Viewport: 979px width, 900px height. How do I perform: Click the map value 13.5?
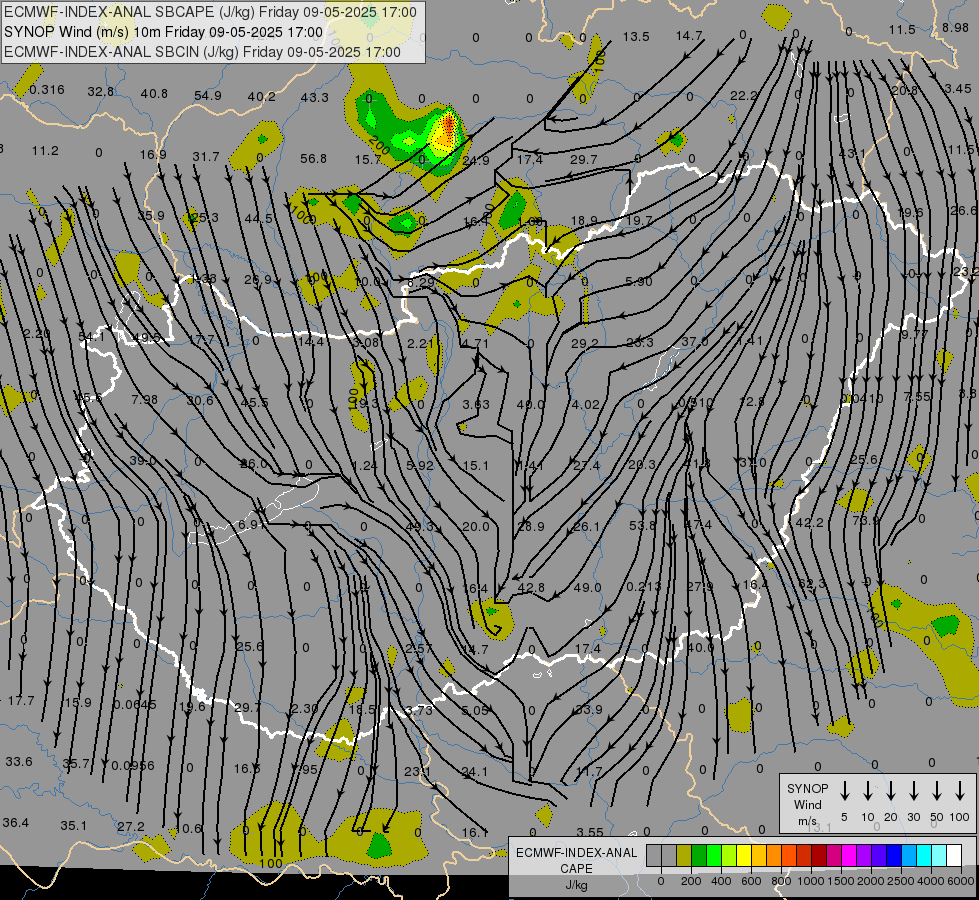pos(636,37)
